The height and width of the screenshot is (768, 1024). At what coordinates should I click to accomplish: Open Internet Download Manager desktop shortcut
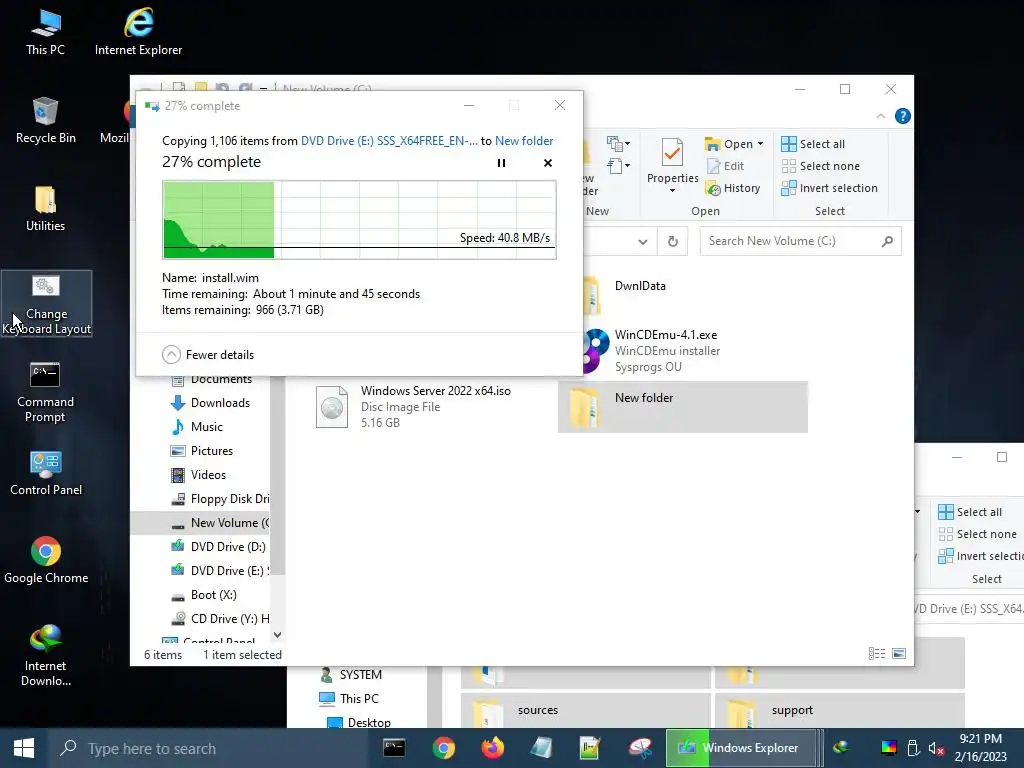46,656
